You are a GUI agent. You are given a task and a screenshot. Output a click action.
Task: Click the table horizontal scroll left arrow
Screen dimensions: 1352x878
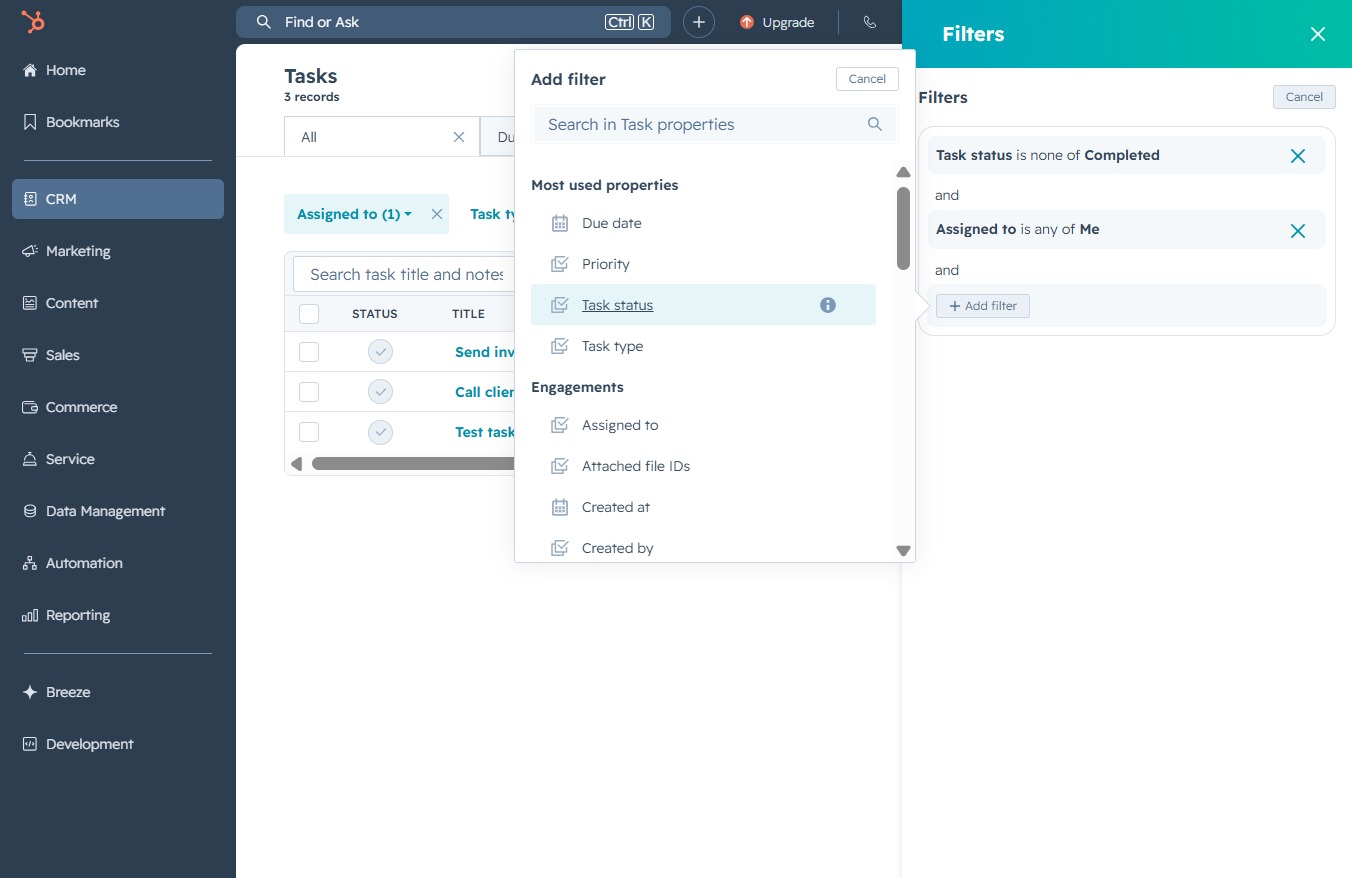point(296,464)
